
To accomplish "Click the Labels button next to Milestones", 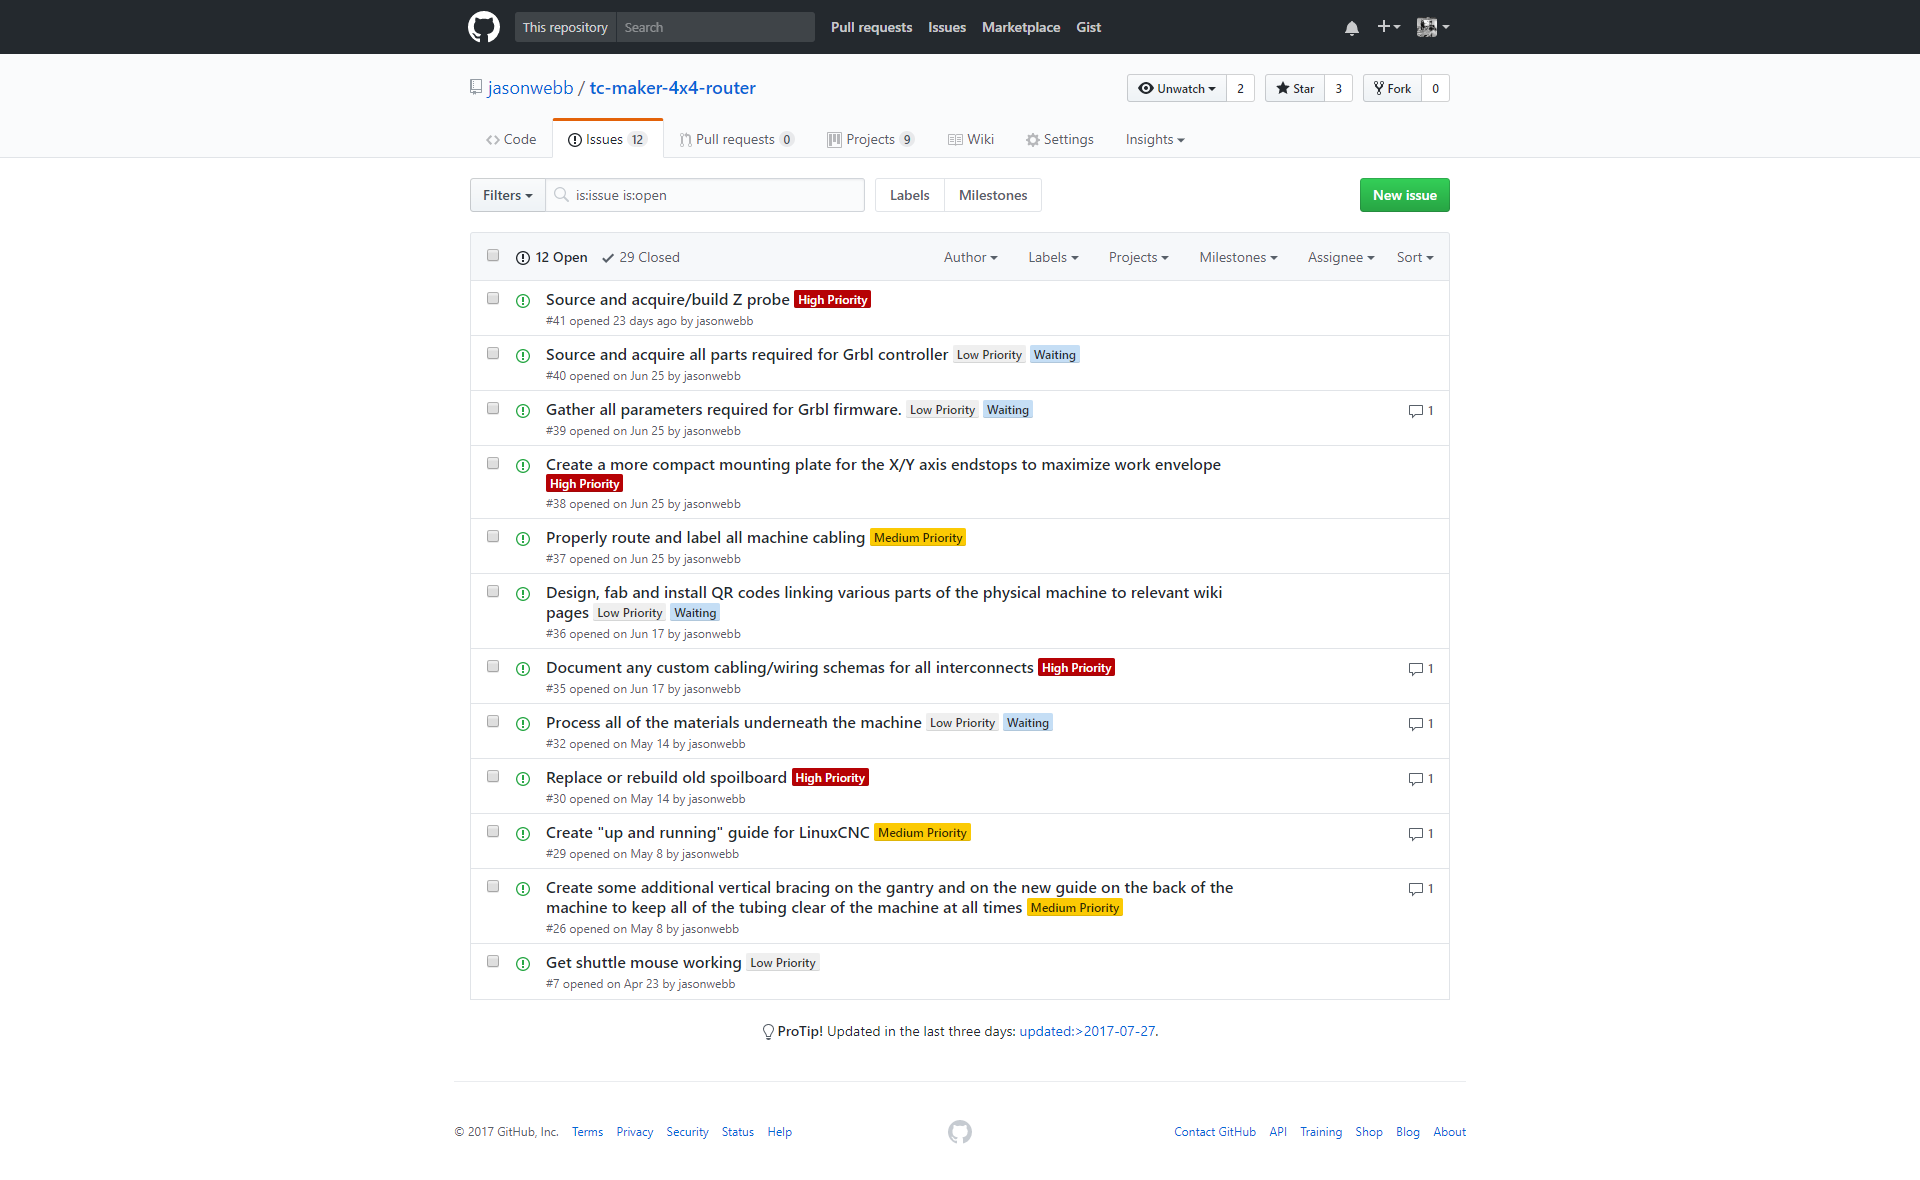I will tap(910, 195).
